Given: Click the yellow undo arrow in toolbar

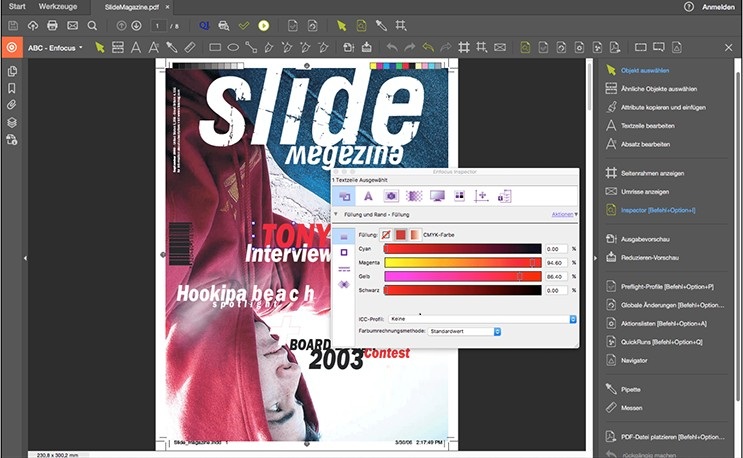Looking at the screenshot, I should [x=428, y=47].
